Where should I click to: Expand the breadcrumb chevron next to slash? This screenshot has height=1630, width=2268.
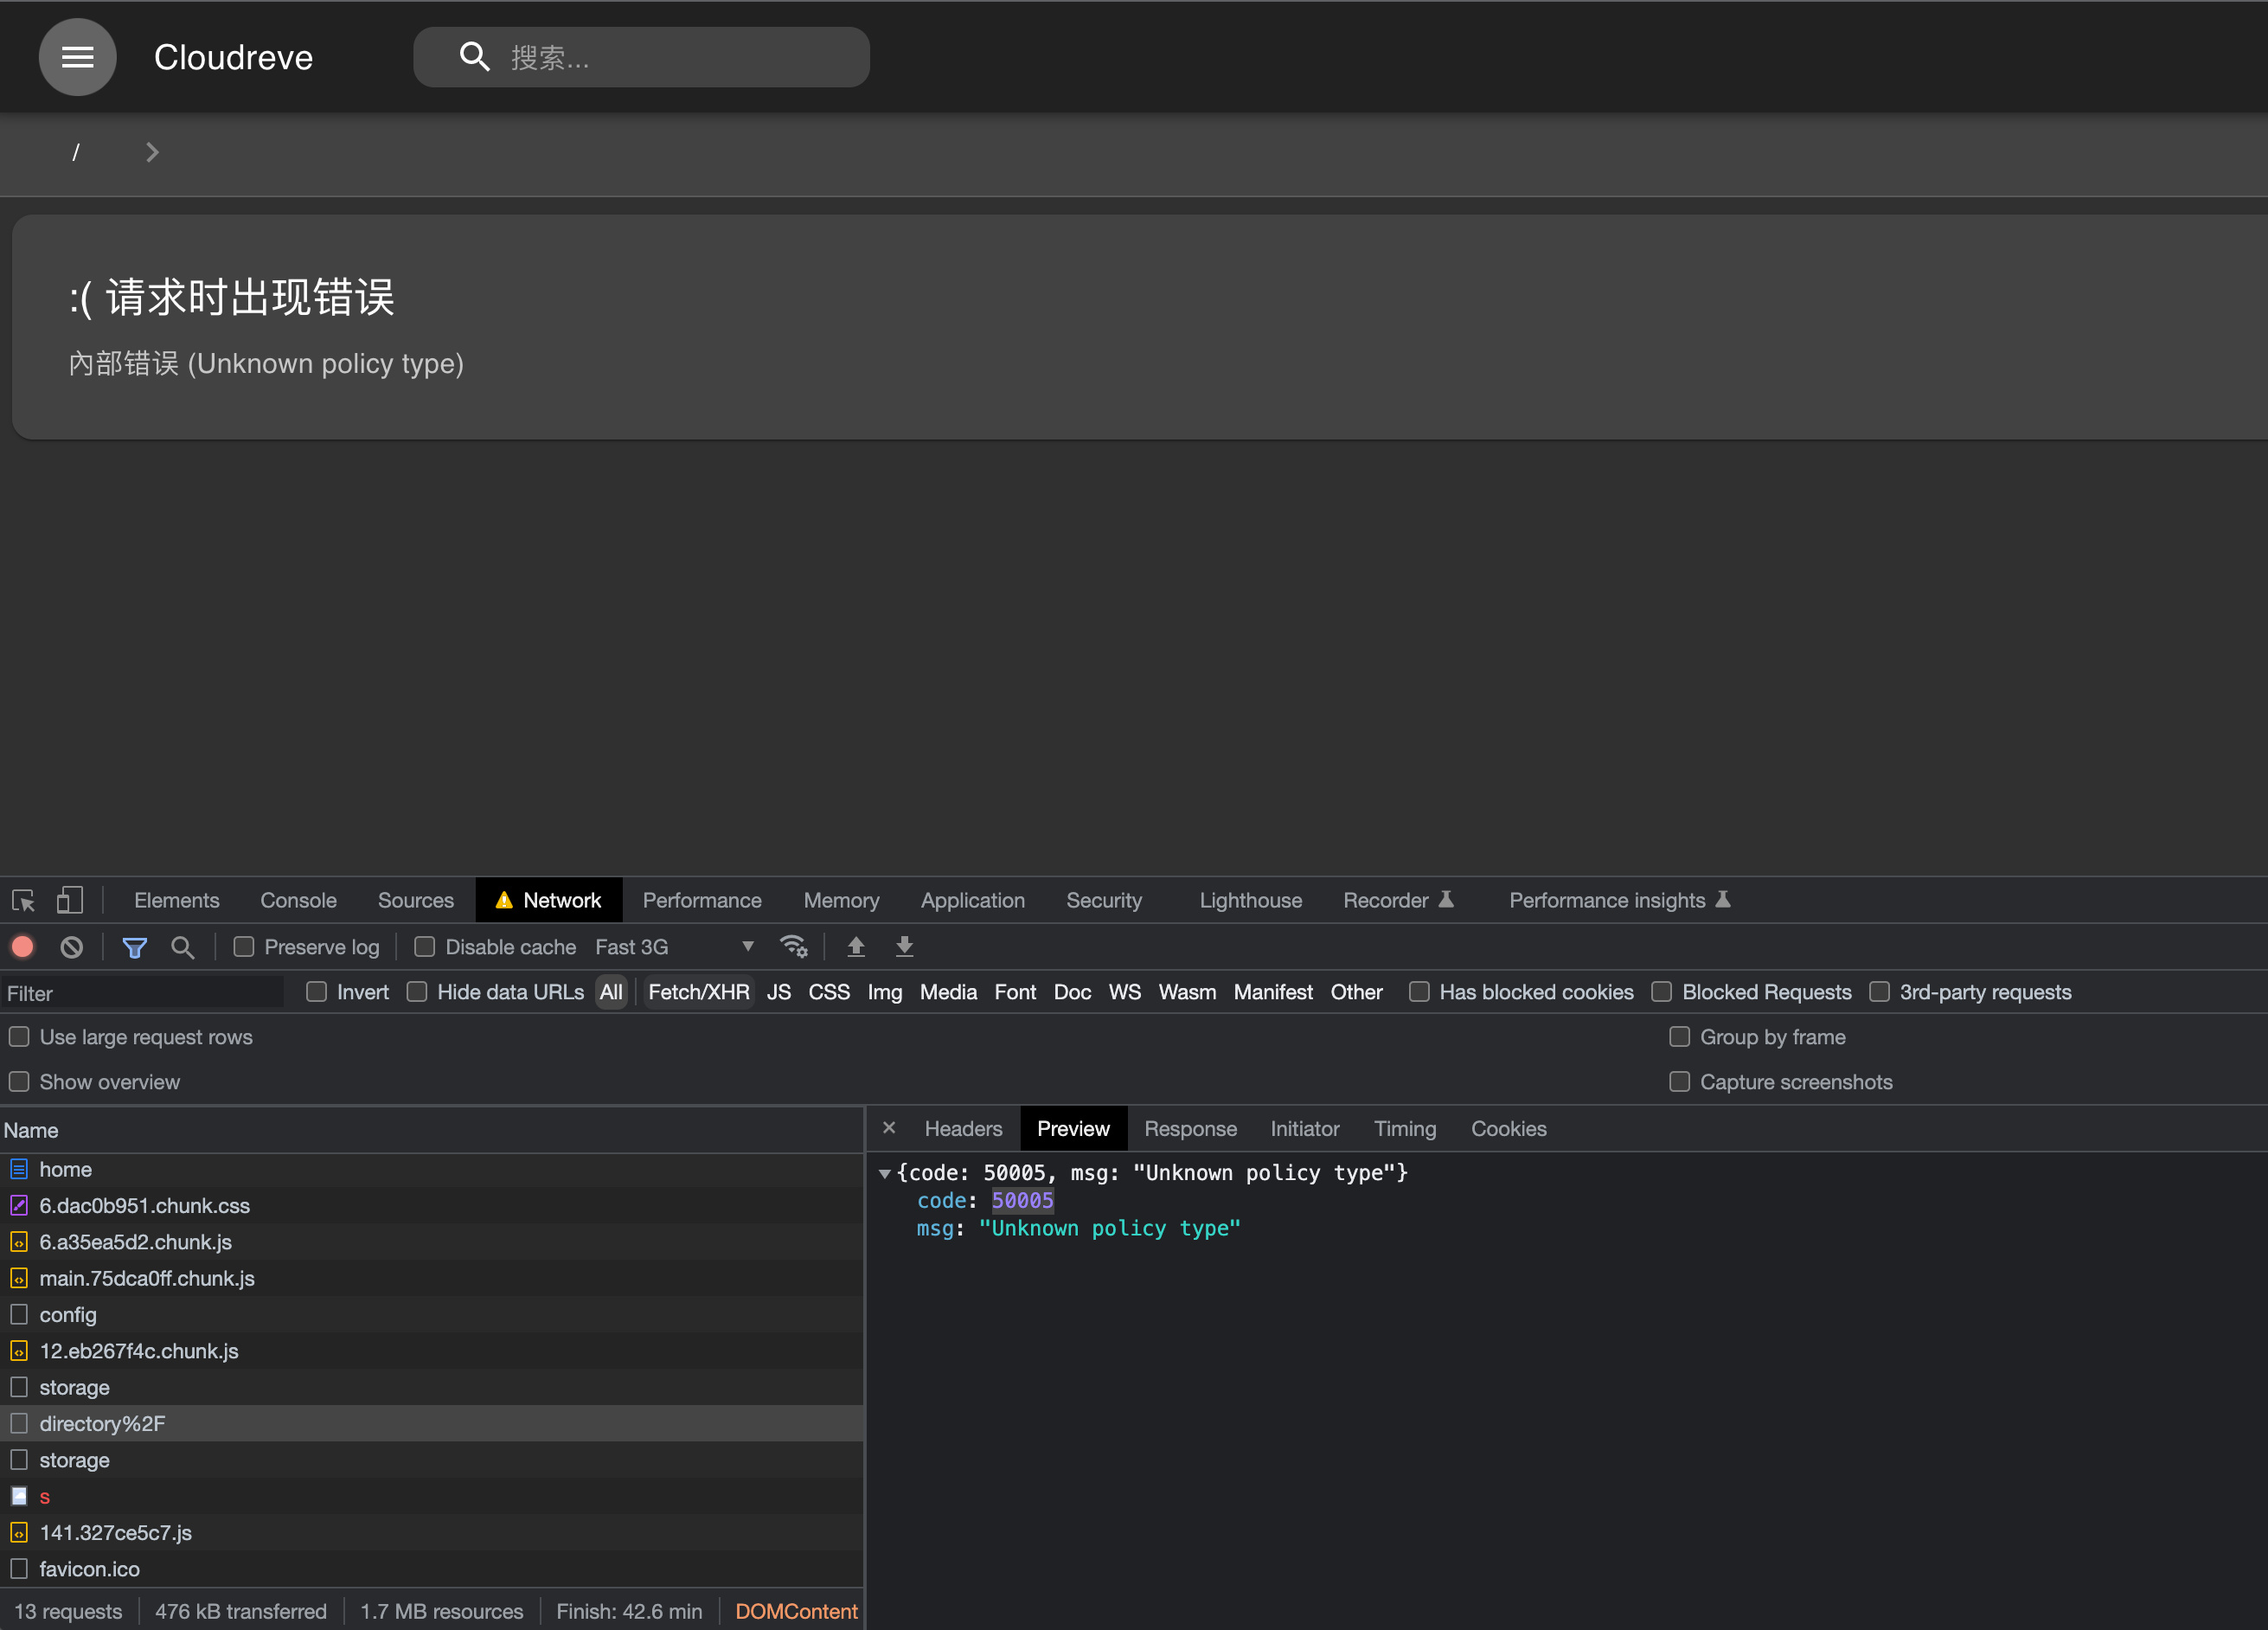(x=151, y=152)
